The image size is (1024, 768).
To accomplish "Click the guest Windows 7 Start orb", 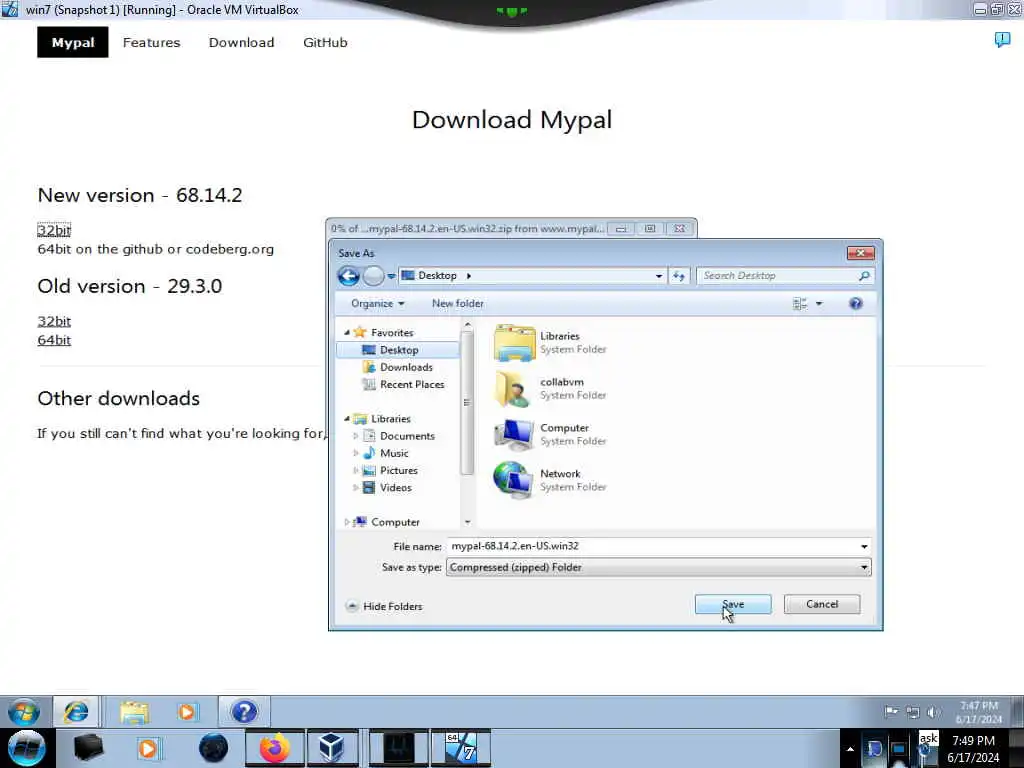I will 24,711.
